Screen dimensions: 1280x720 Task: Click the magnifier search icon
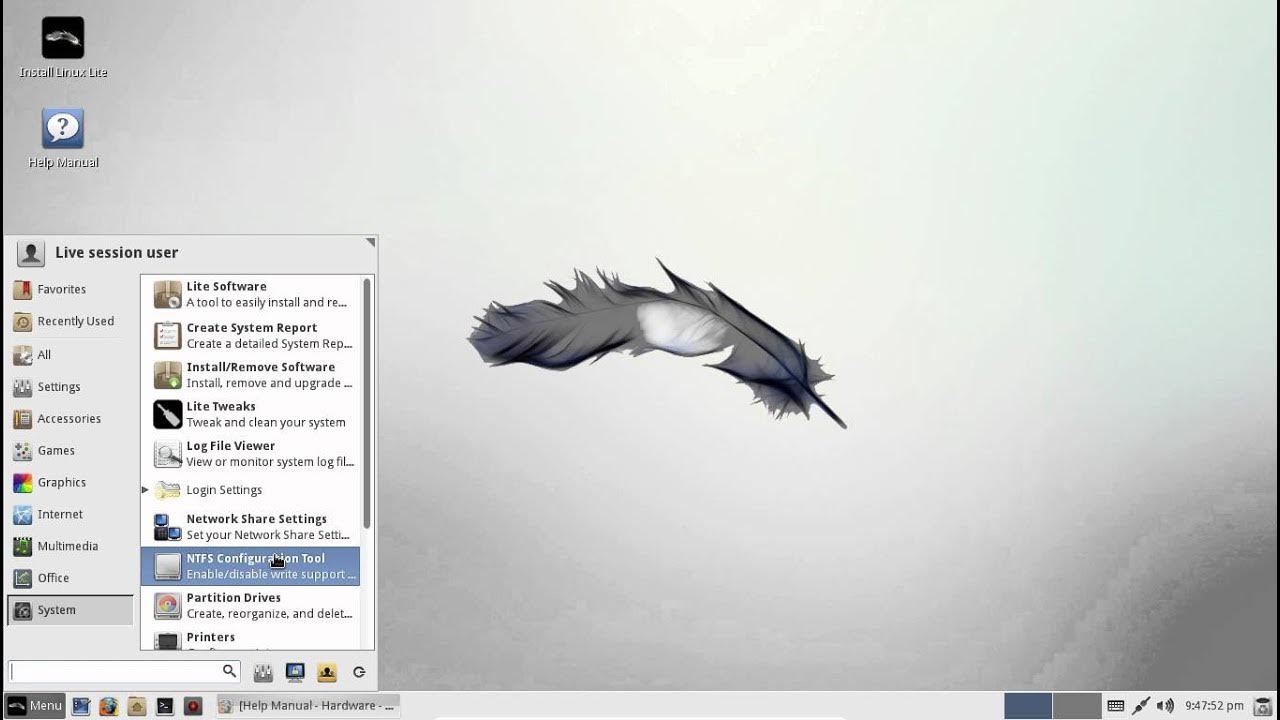(x=229, y=672)
